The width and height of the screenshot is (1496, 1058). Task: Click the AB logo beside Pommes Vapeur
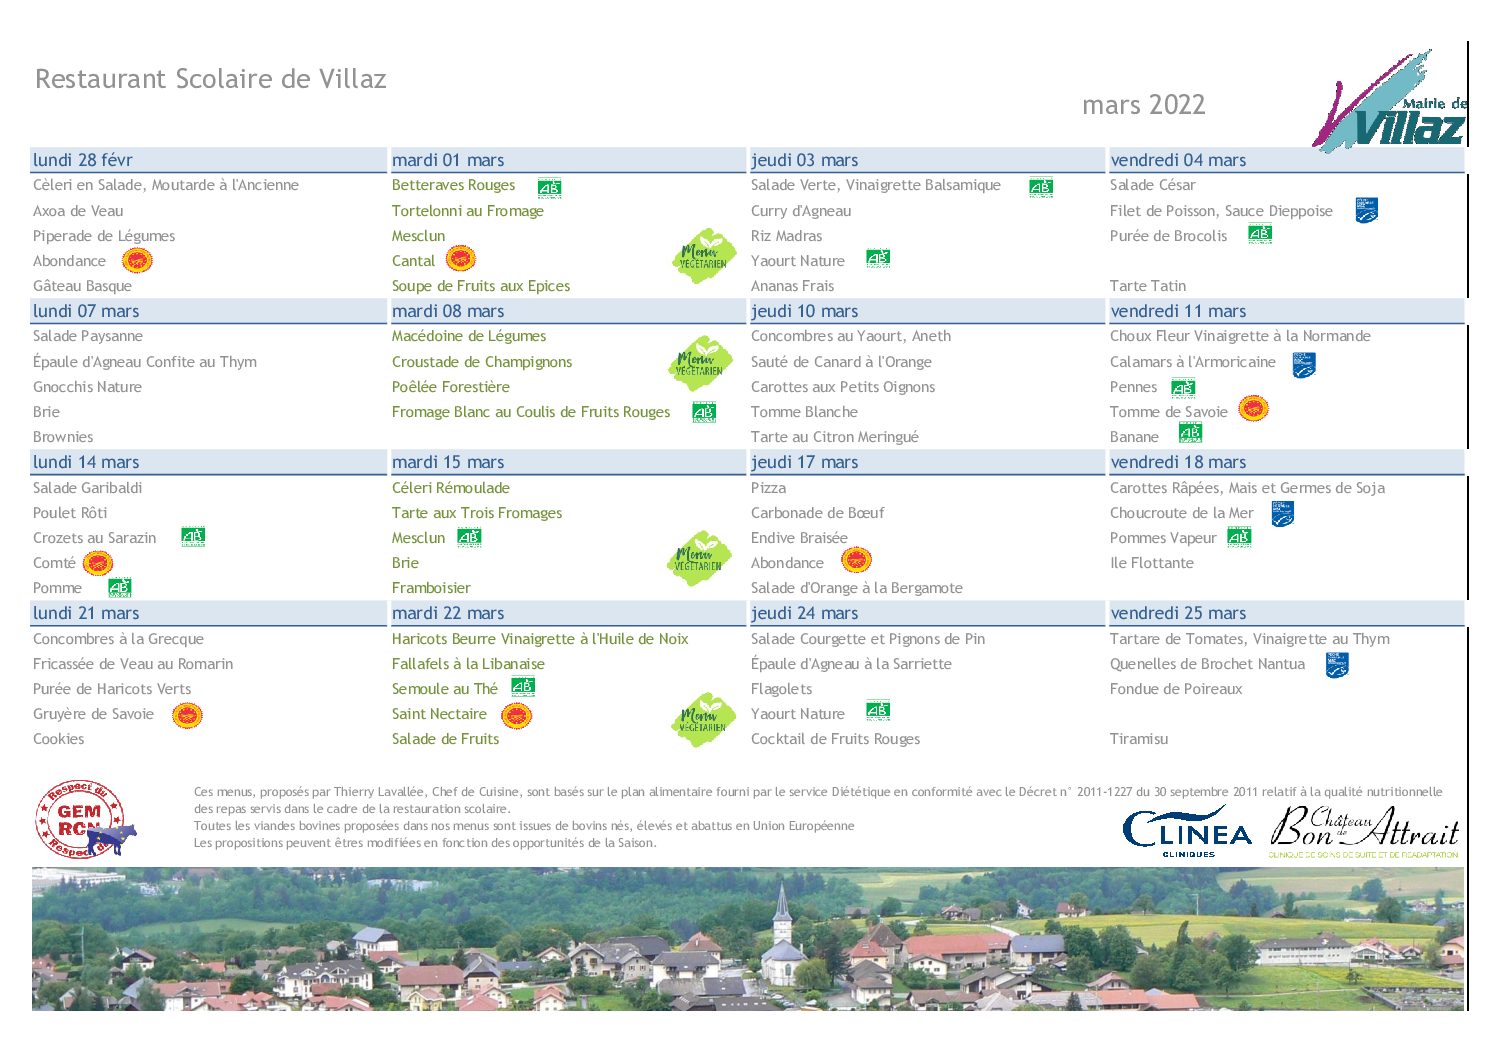(1239, 537)
